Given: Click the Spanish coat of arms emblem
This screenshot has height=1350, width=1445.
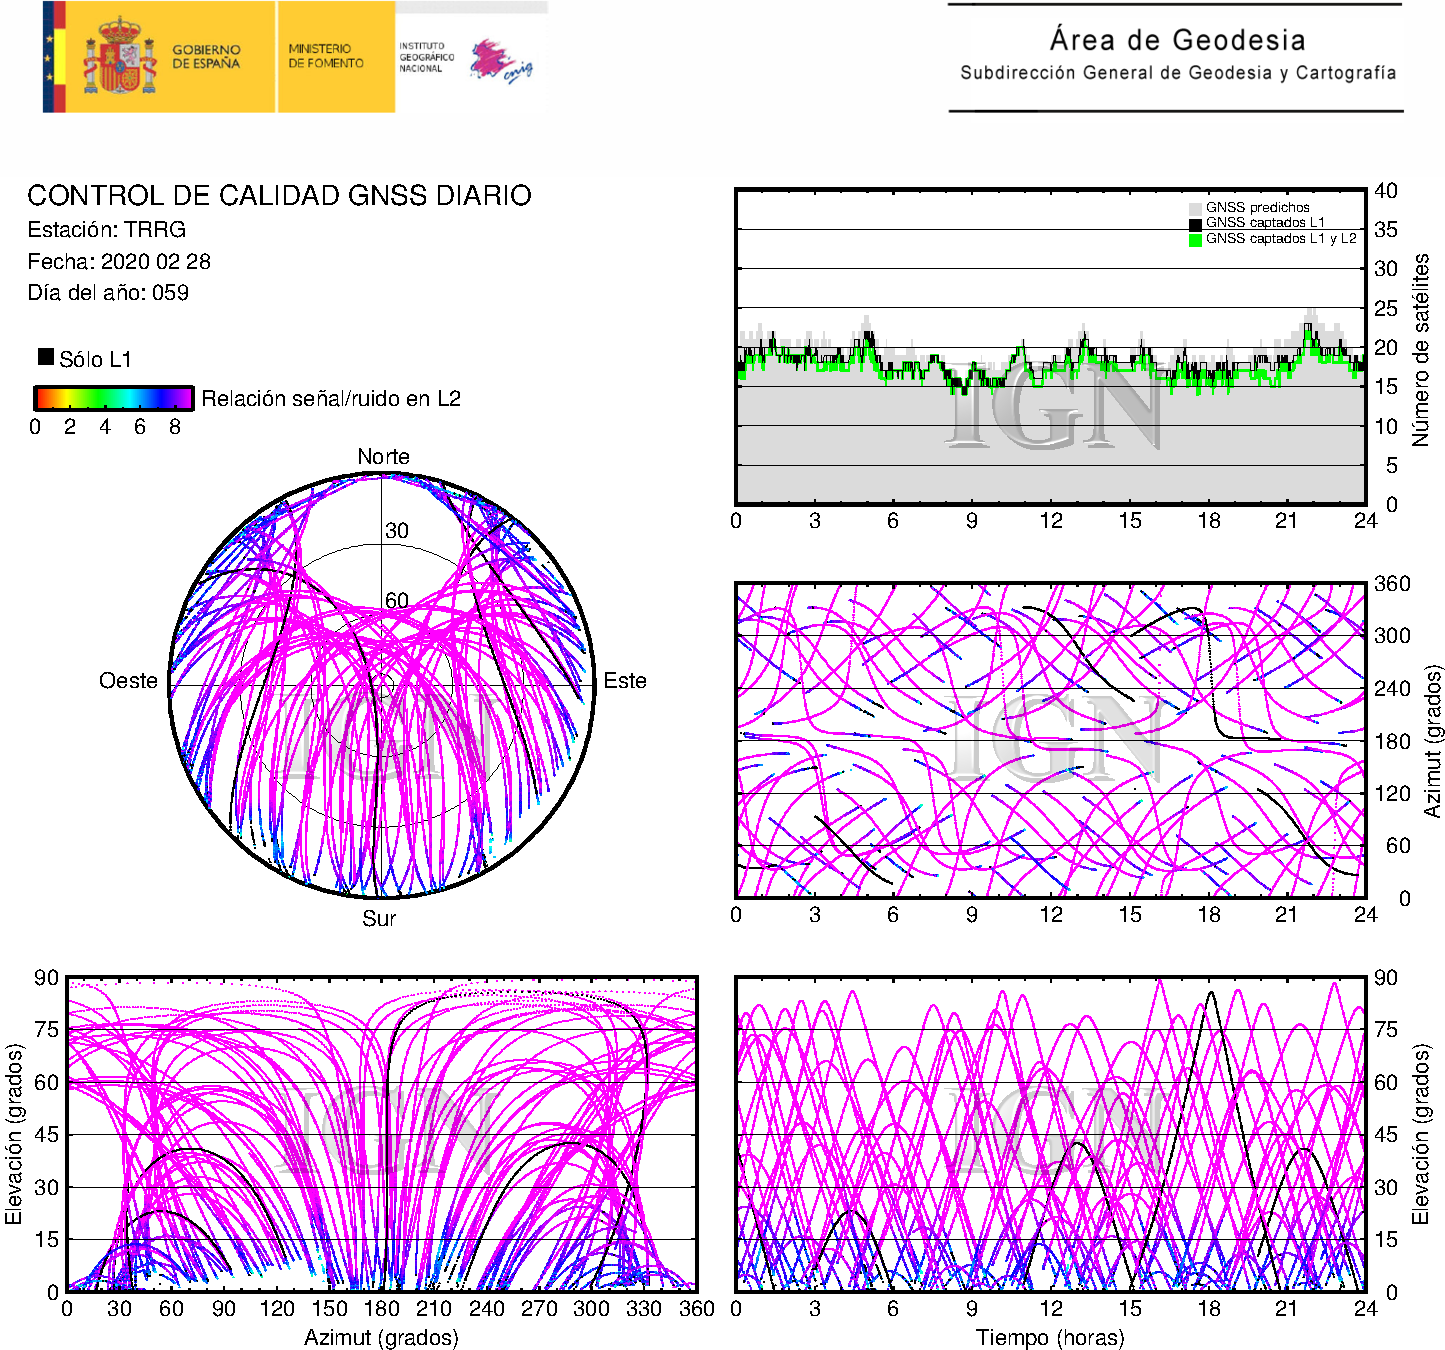Looking at the screenshot, I should click(119, 57).
